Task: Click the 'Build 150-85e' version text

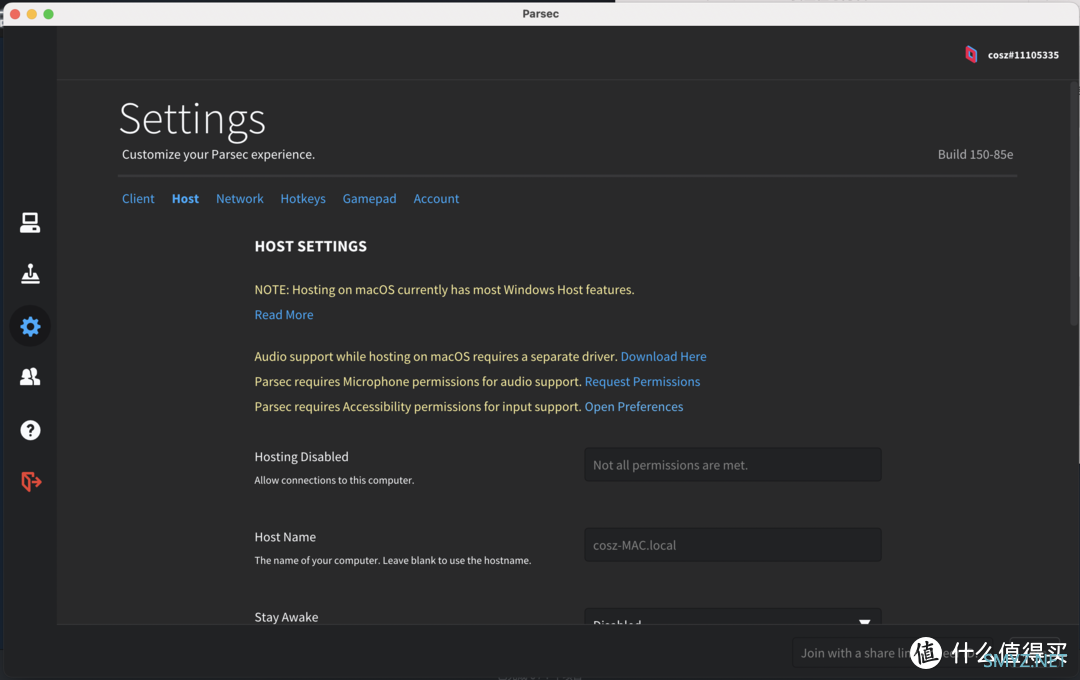Action: point(975,154)
